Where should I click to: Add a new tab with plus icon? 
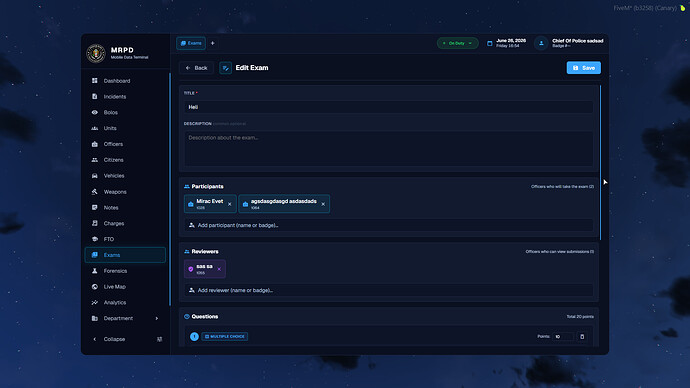(x=213, y=43)
